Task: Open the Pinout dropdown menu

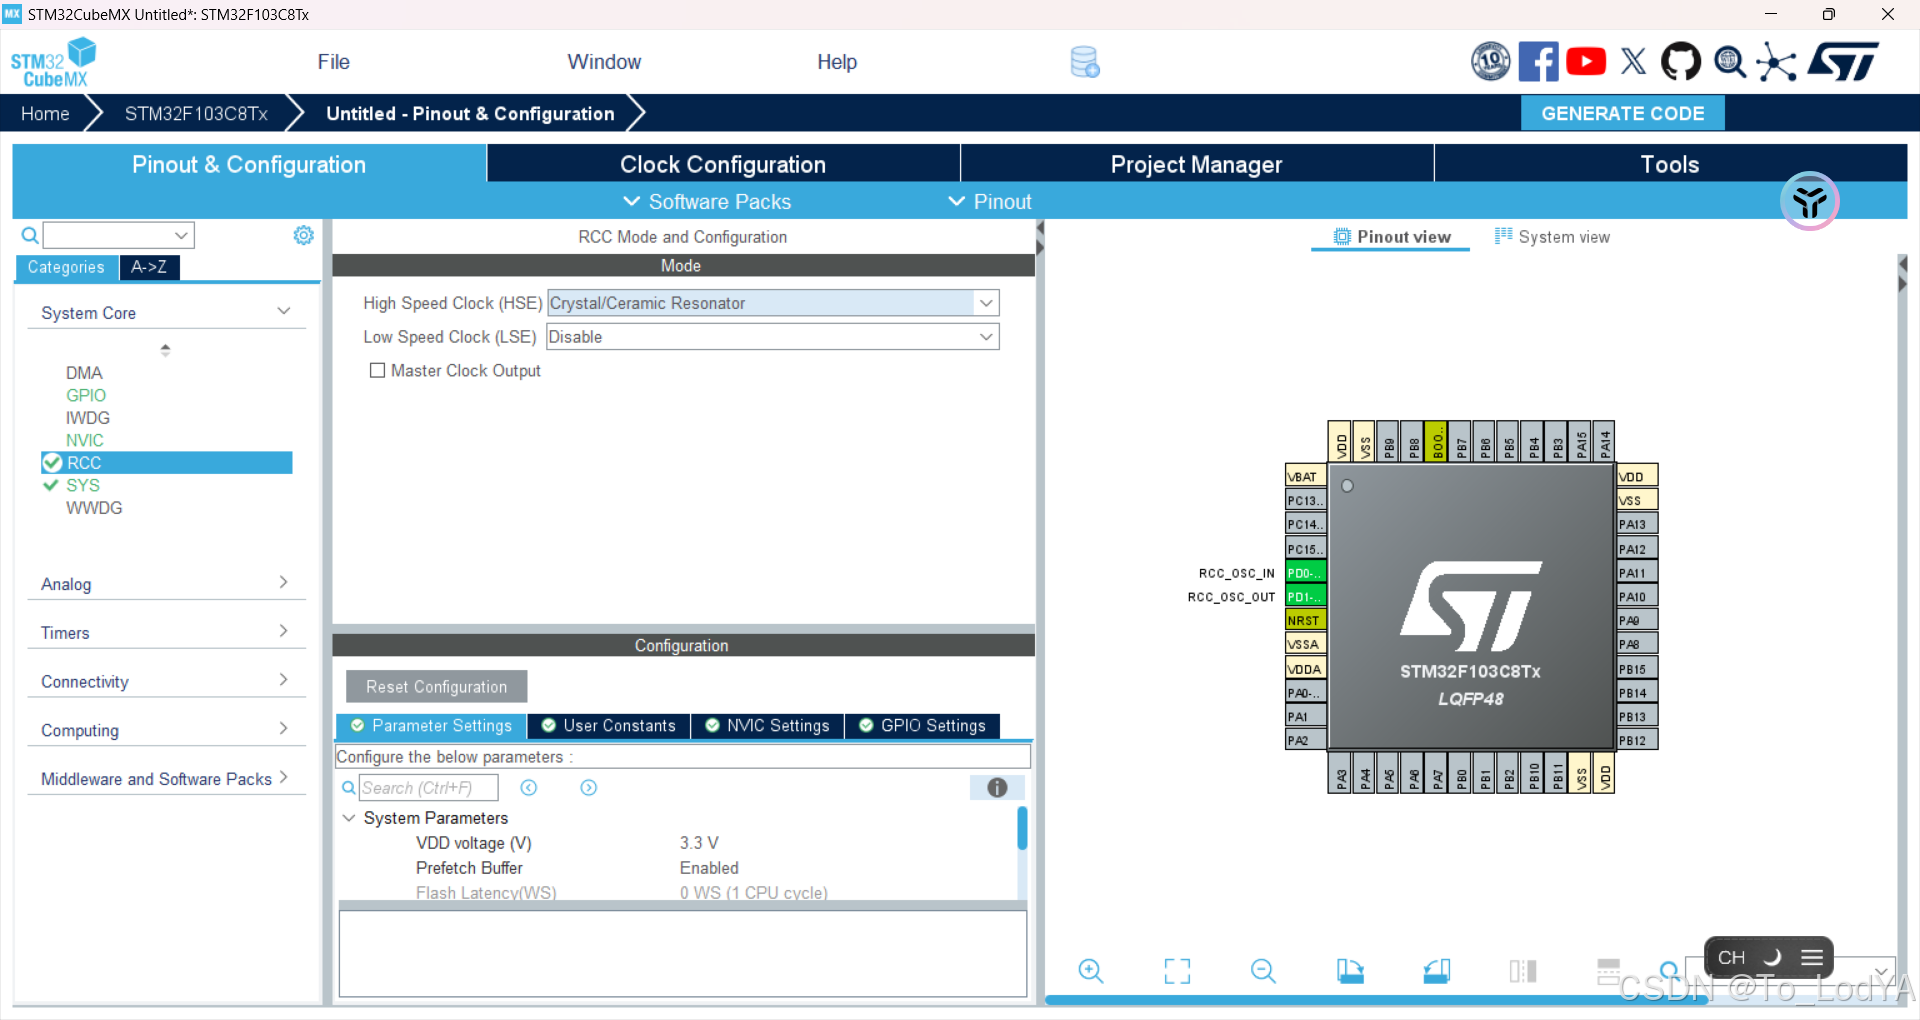Action: click(x=990, y=202)
